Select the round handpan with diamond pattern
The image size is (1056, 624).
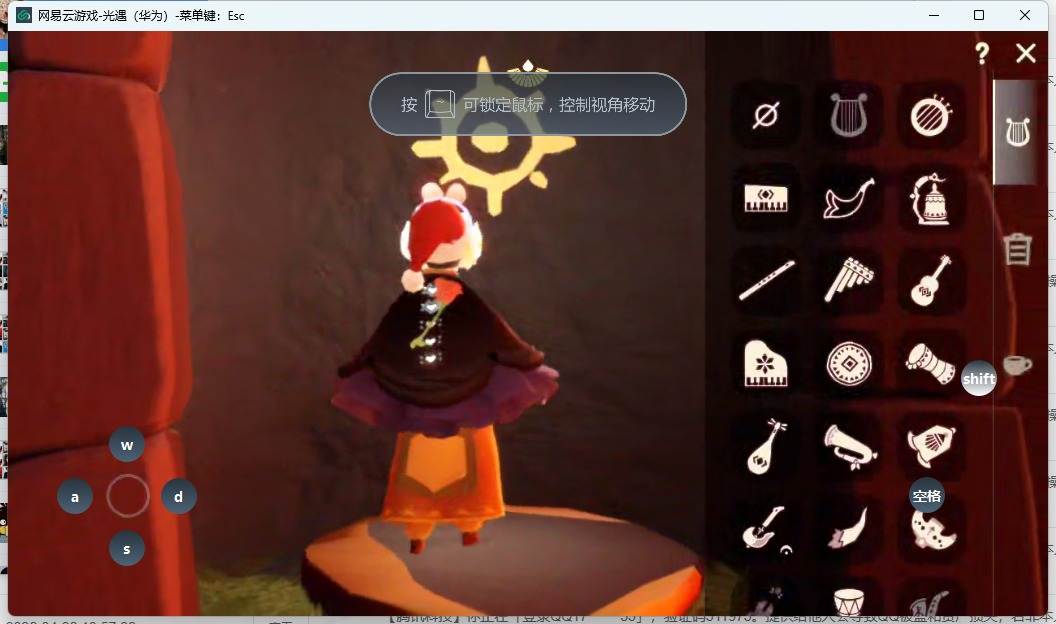[x=849, y=363]
